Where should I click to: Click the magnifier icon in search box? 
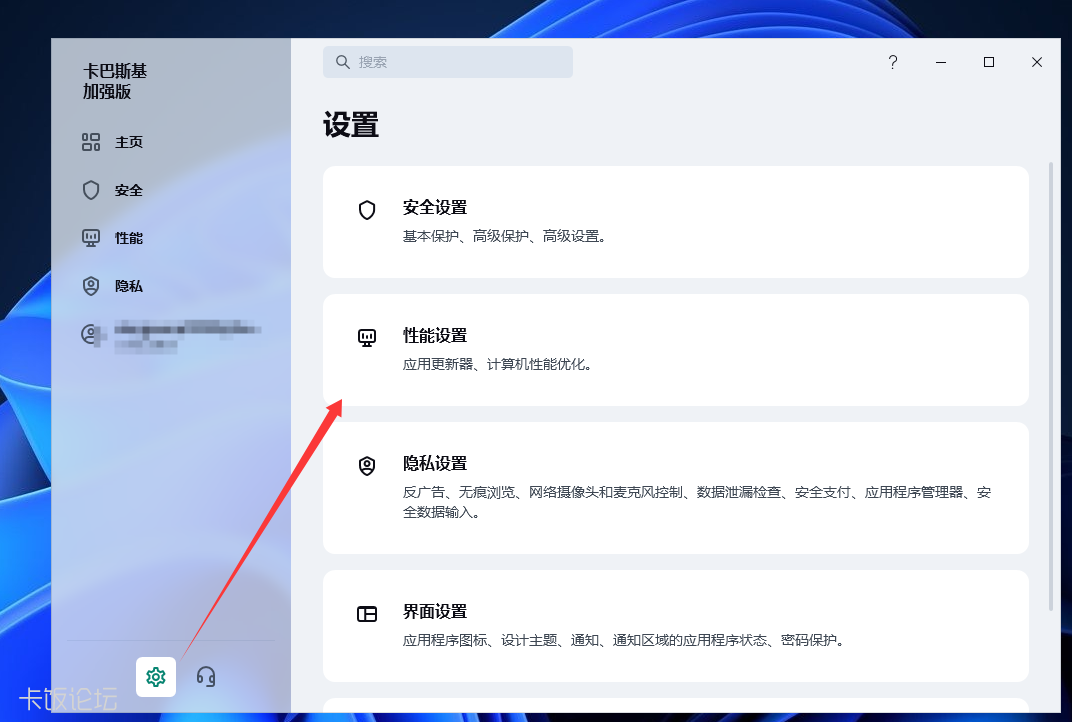pos(343,62)
